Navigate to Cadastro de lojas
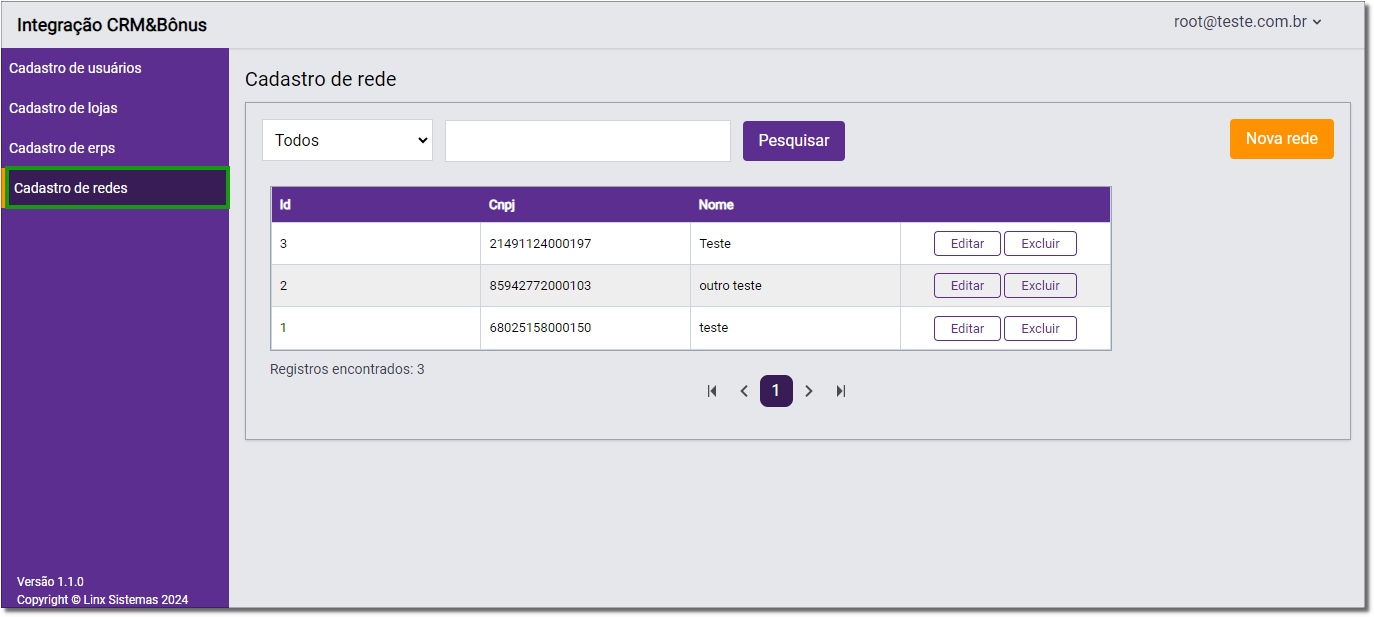Image resolution: width=1374 pixels, height=617 pixels. (63, 108)
